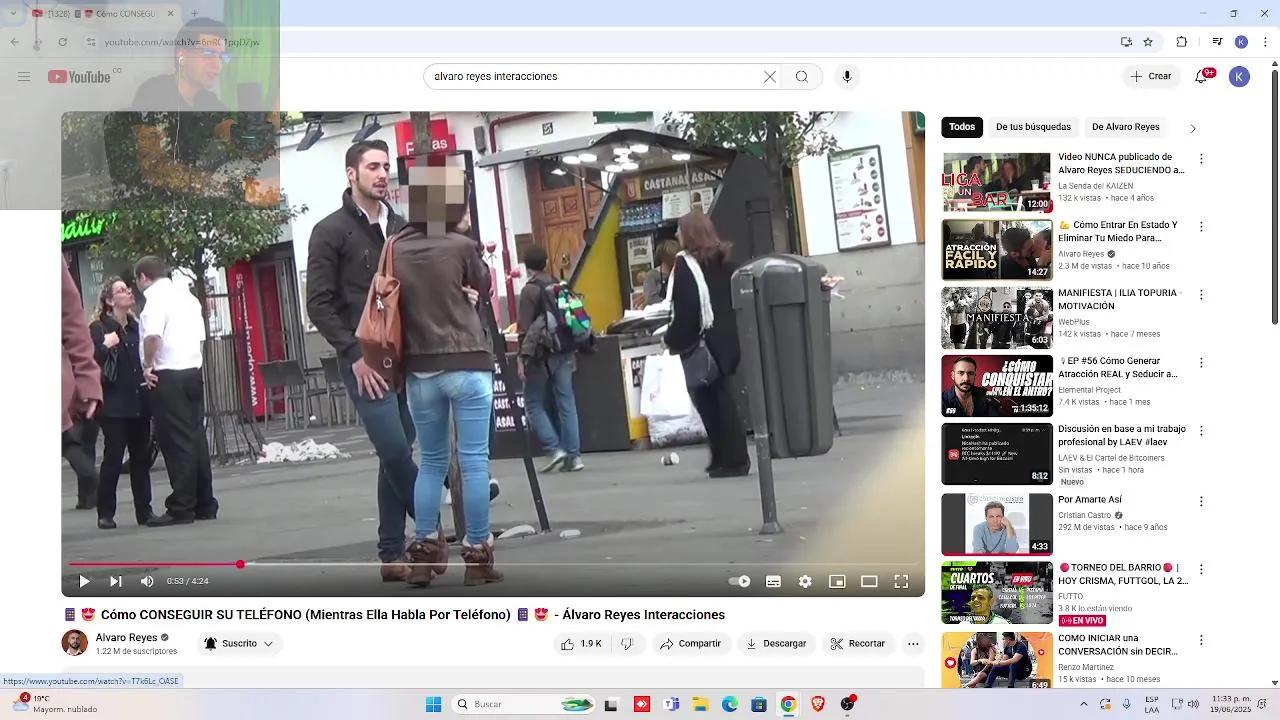Switch to theater mode view
Image resolution: width=1280 pixels, height=720 pixels.
pyautogui.click(x=869, y=581)
